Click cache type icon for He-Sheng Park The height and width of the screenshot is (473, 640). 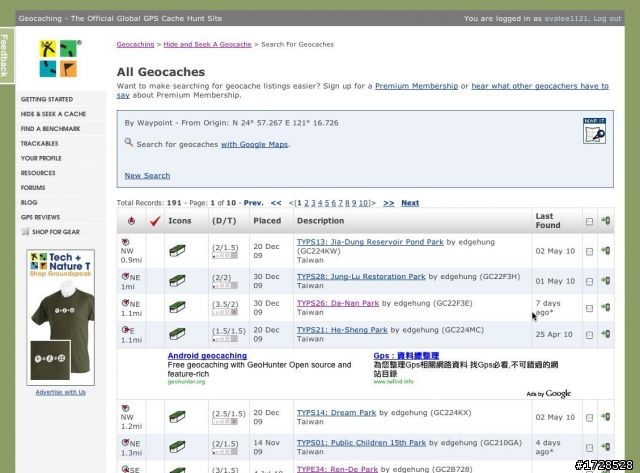click(177, 334)
